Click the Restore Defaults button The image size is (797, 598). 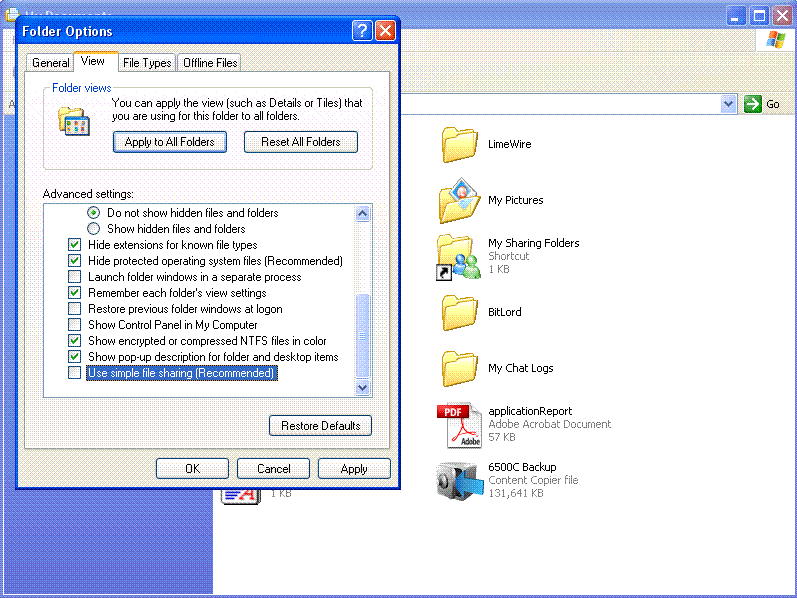pos(320,426)
